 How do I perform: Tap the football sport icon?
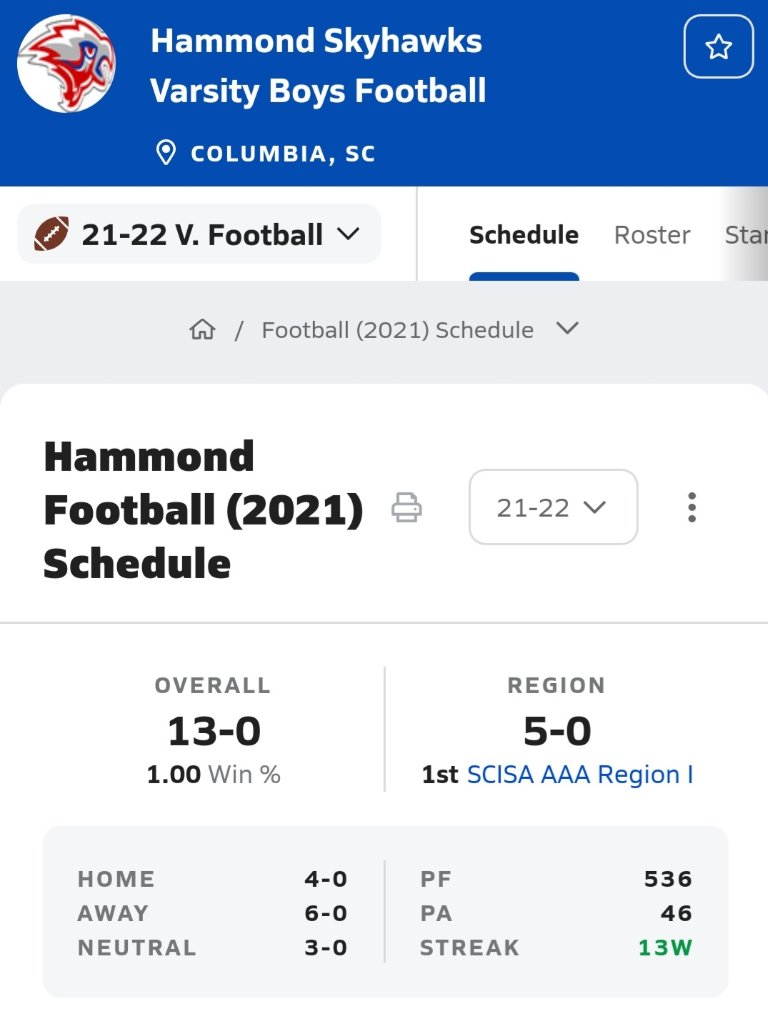tap(52, 234)
